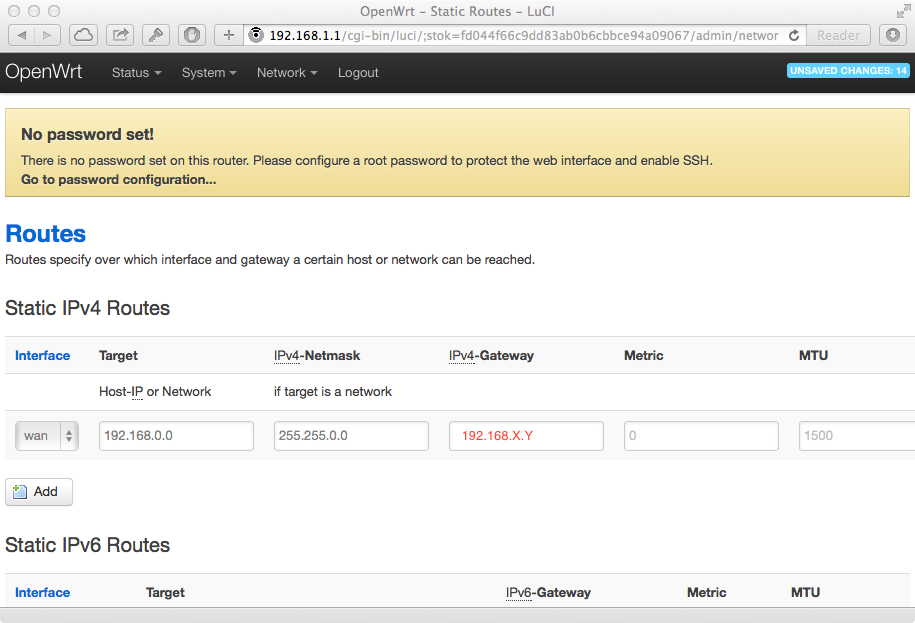Click Add to create an IPv4 route
The image size is (915, 623).
tap(39, 492)
